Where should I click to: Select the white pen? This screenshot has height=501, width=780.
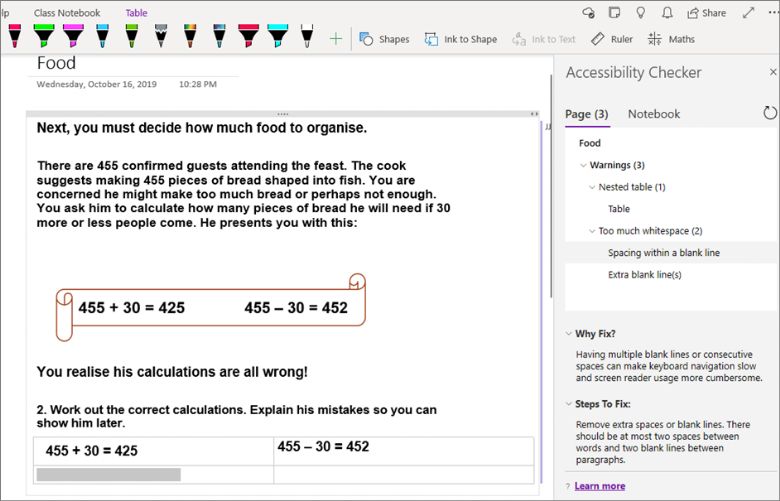pyautogui.click(x=307, y=36)
